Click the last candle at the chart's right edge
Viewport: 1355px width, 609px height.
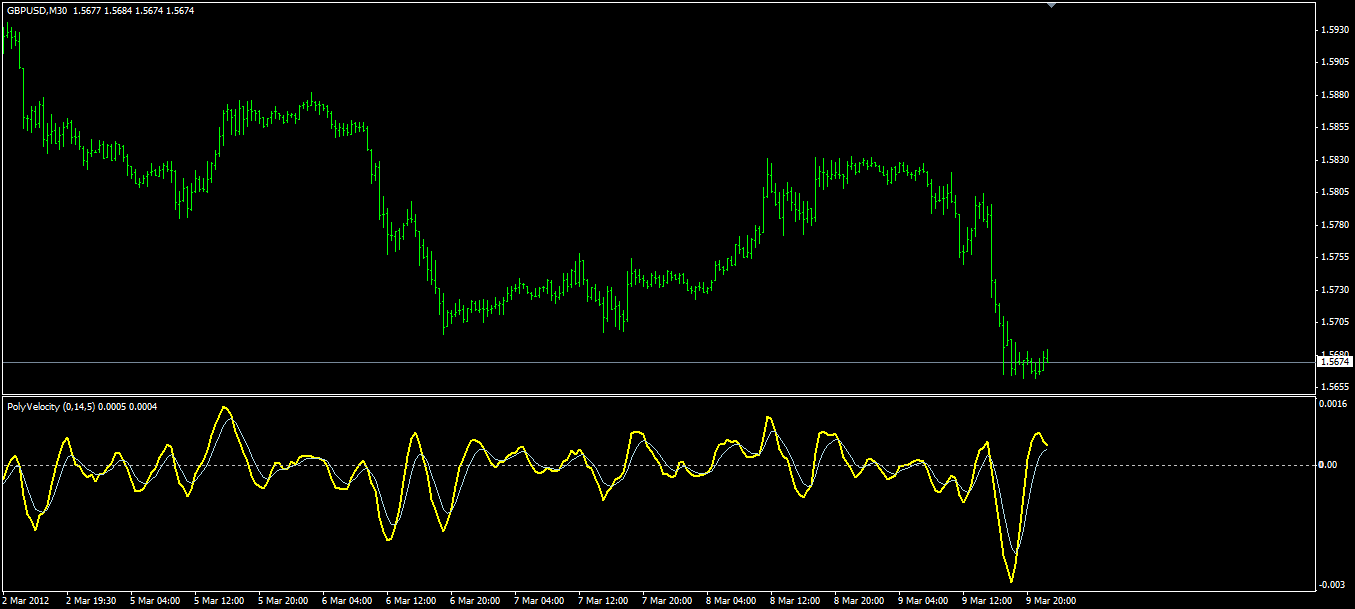pyautogui.click(x=1046, y=358)
